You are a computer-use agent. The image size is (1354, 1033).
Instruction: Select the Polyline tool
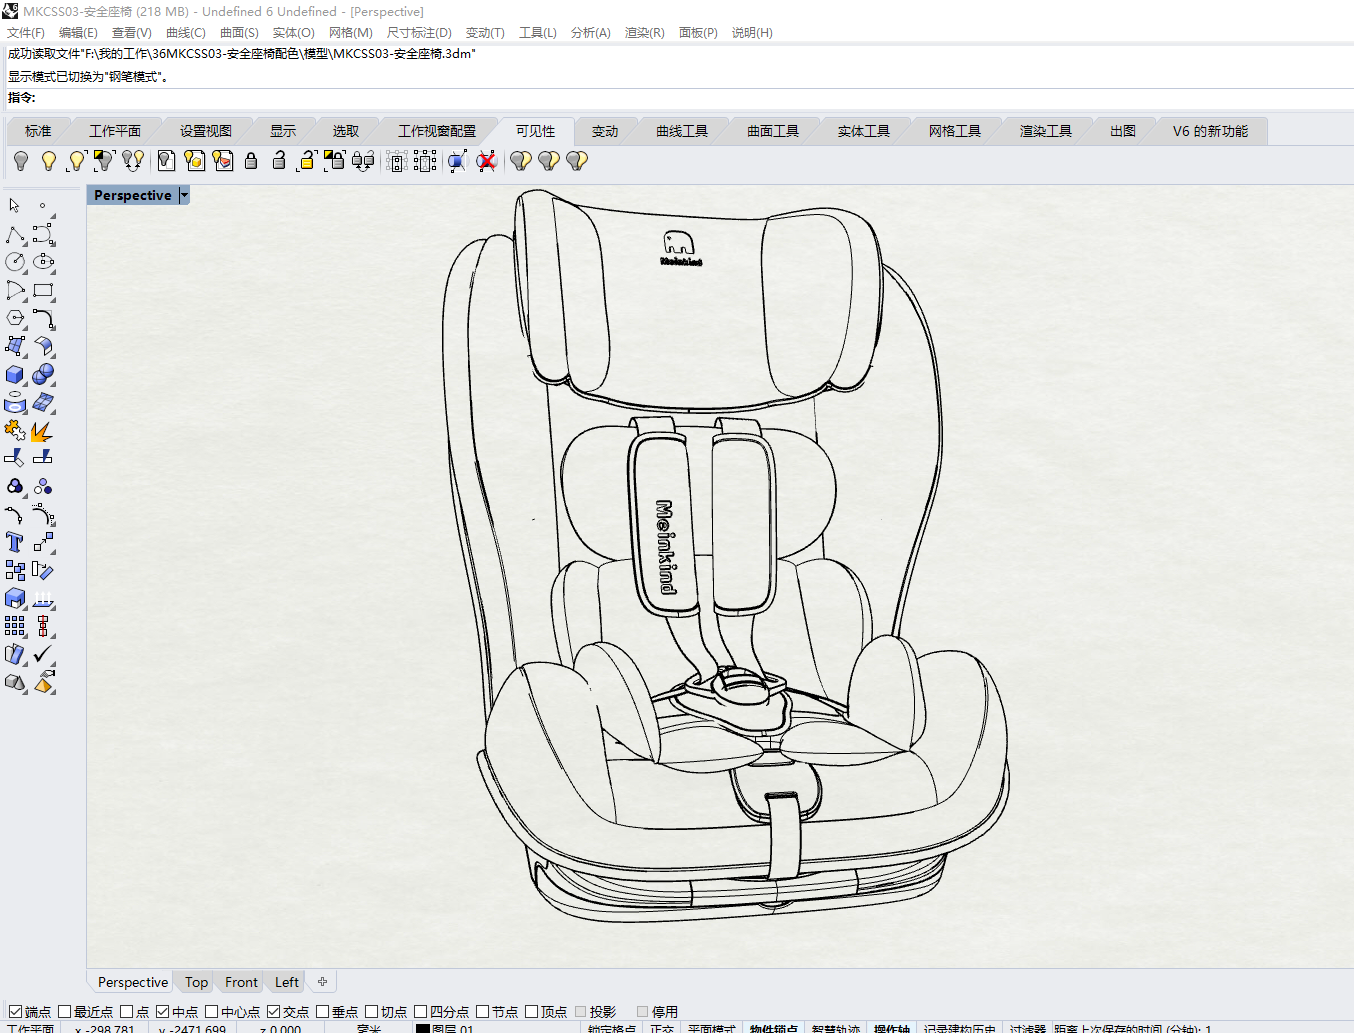click(x=17, y=235)
